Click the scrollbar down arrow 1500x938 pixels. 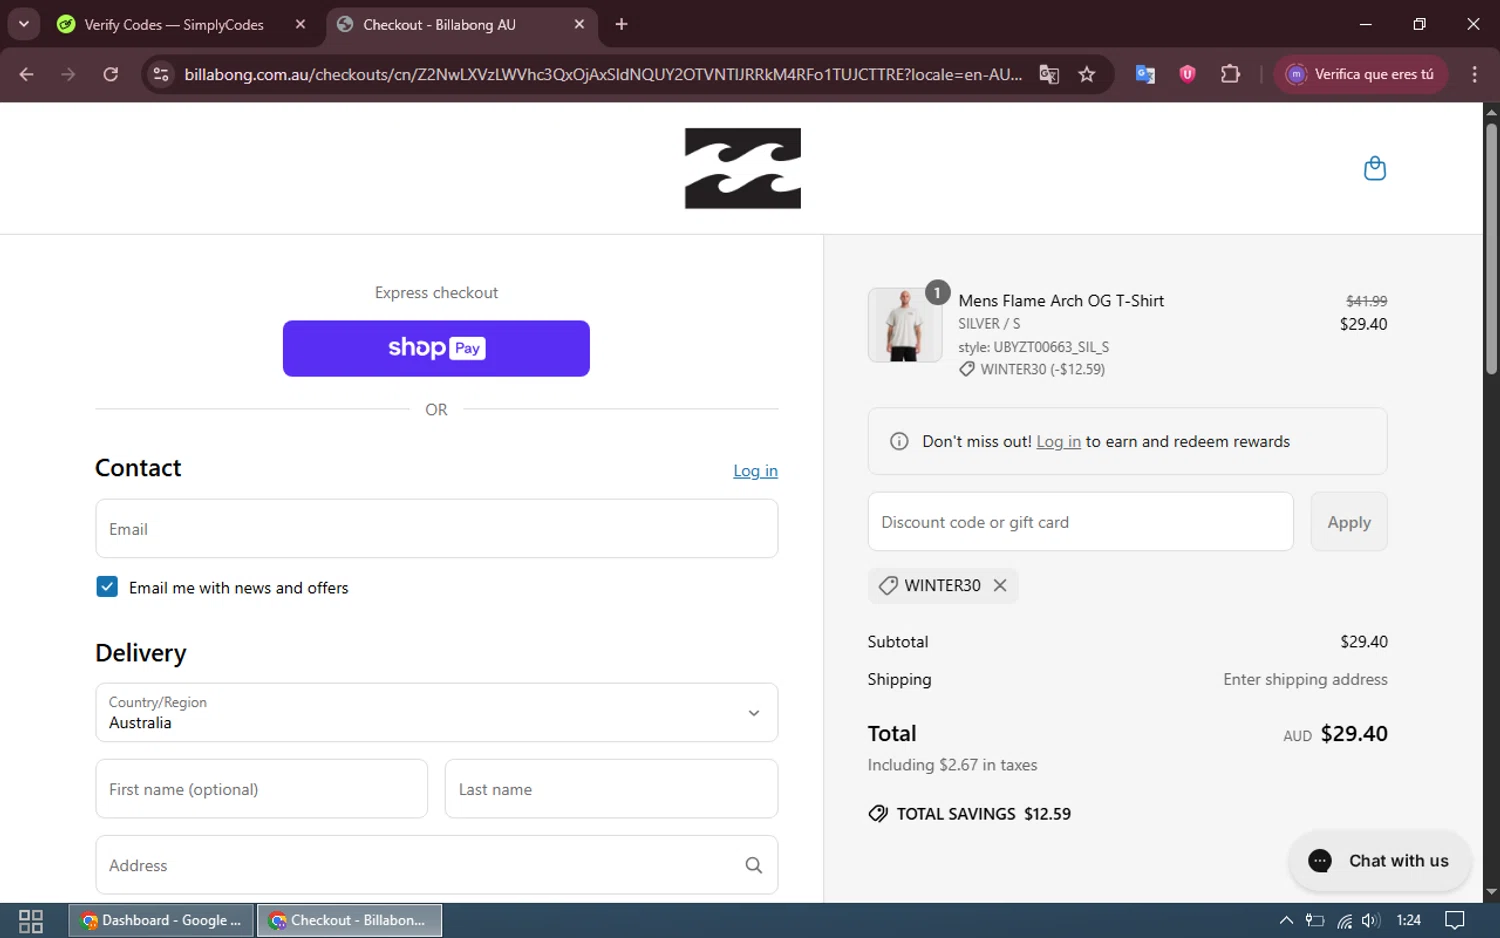click(x=1491, y=892)
